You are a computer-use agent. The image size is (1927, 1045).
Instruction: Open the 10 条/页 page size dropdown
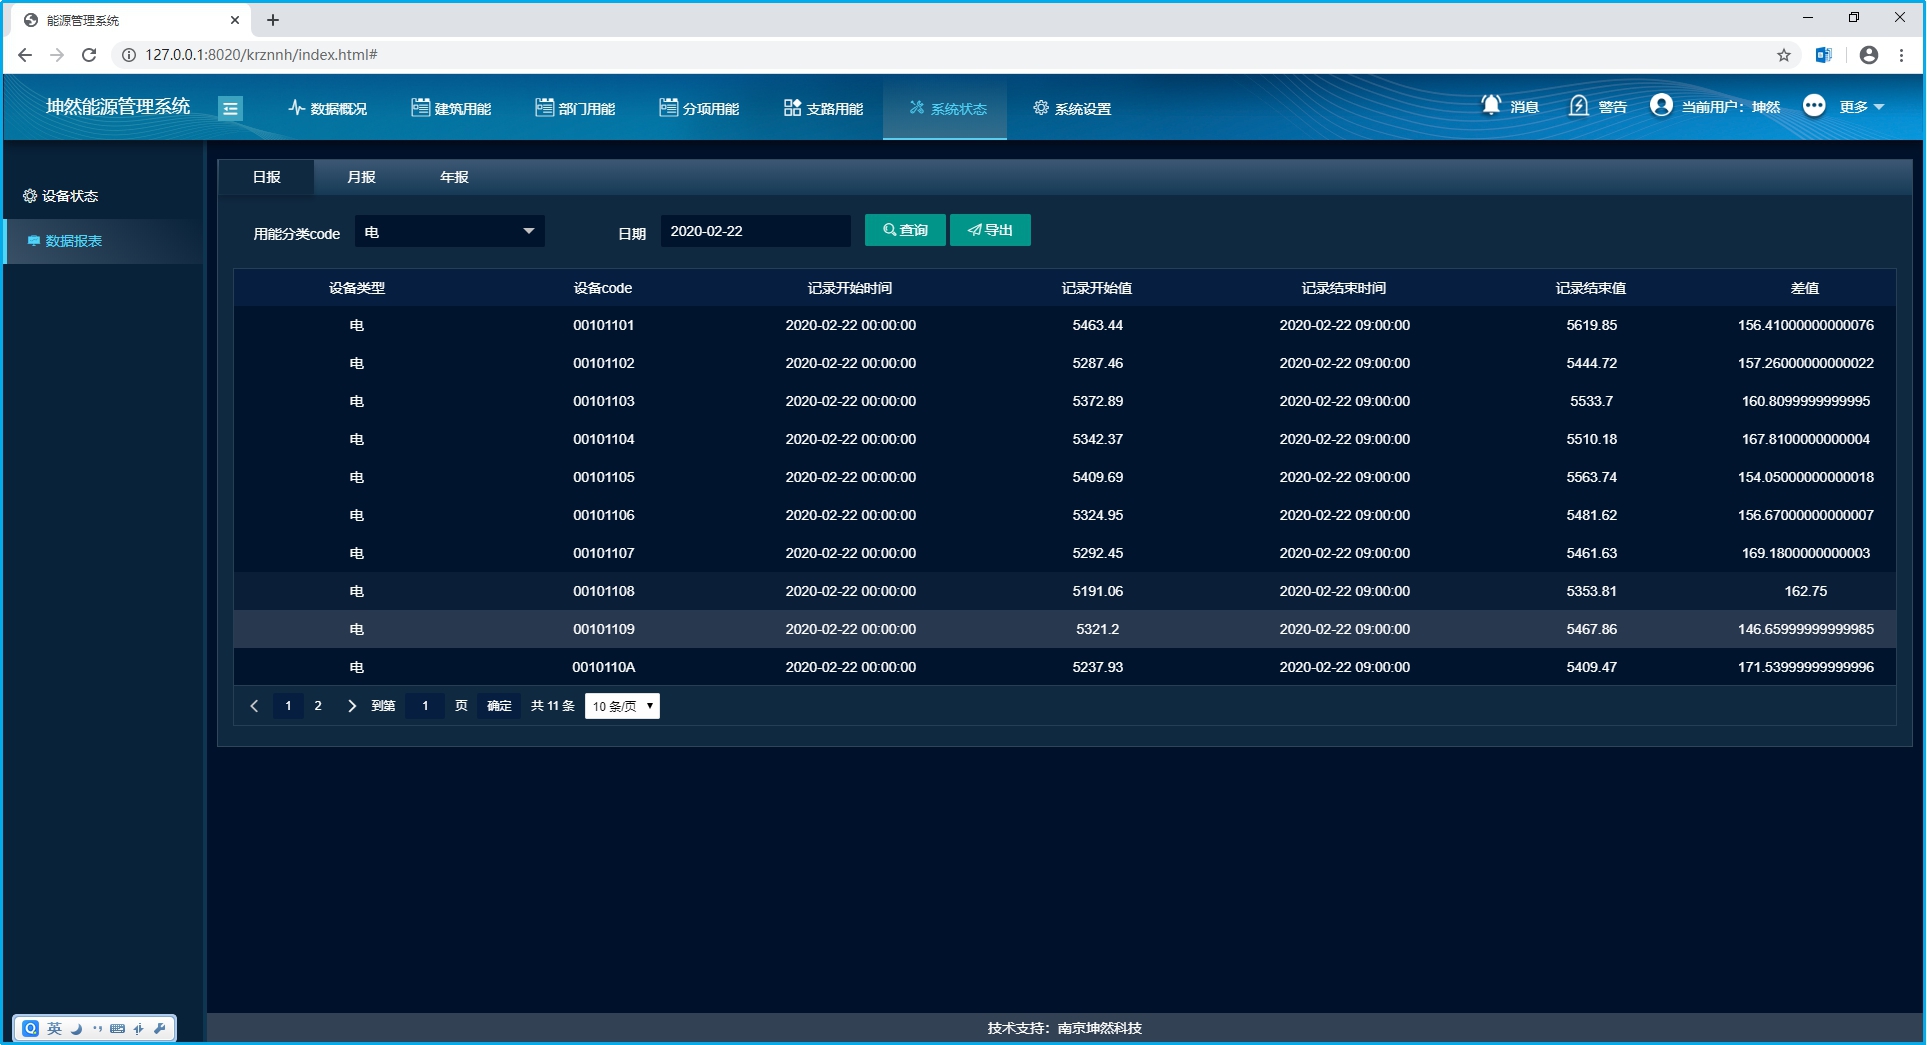(x=622, y=706)
